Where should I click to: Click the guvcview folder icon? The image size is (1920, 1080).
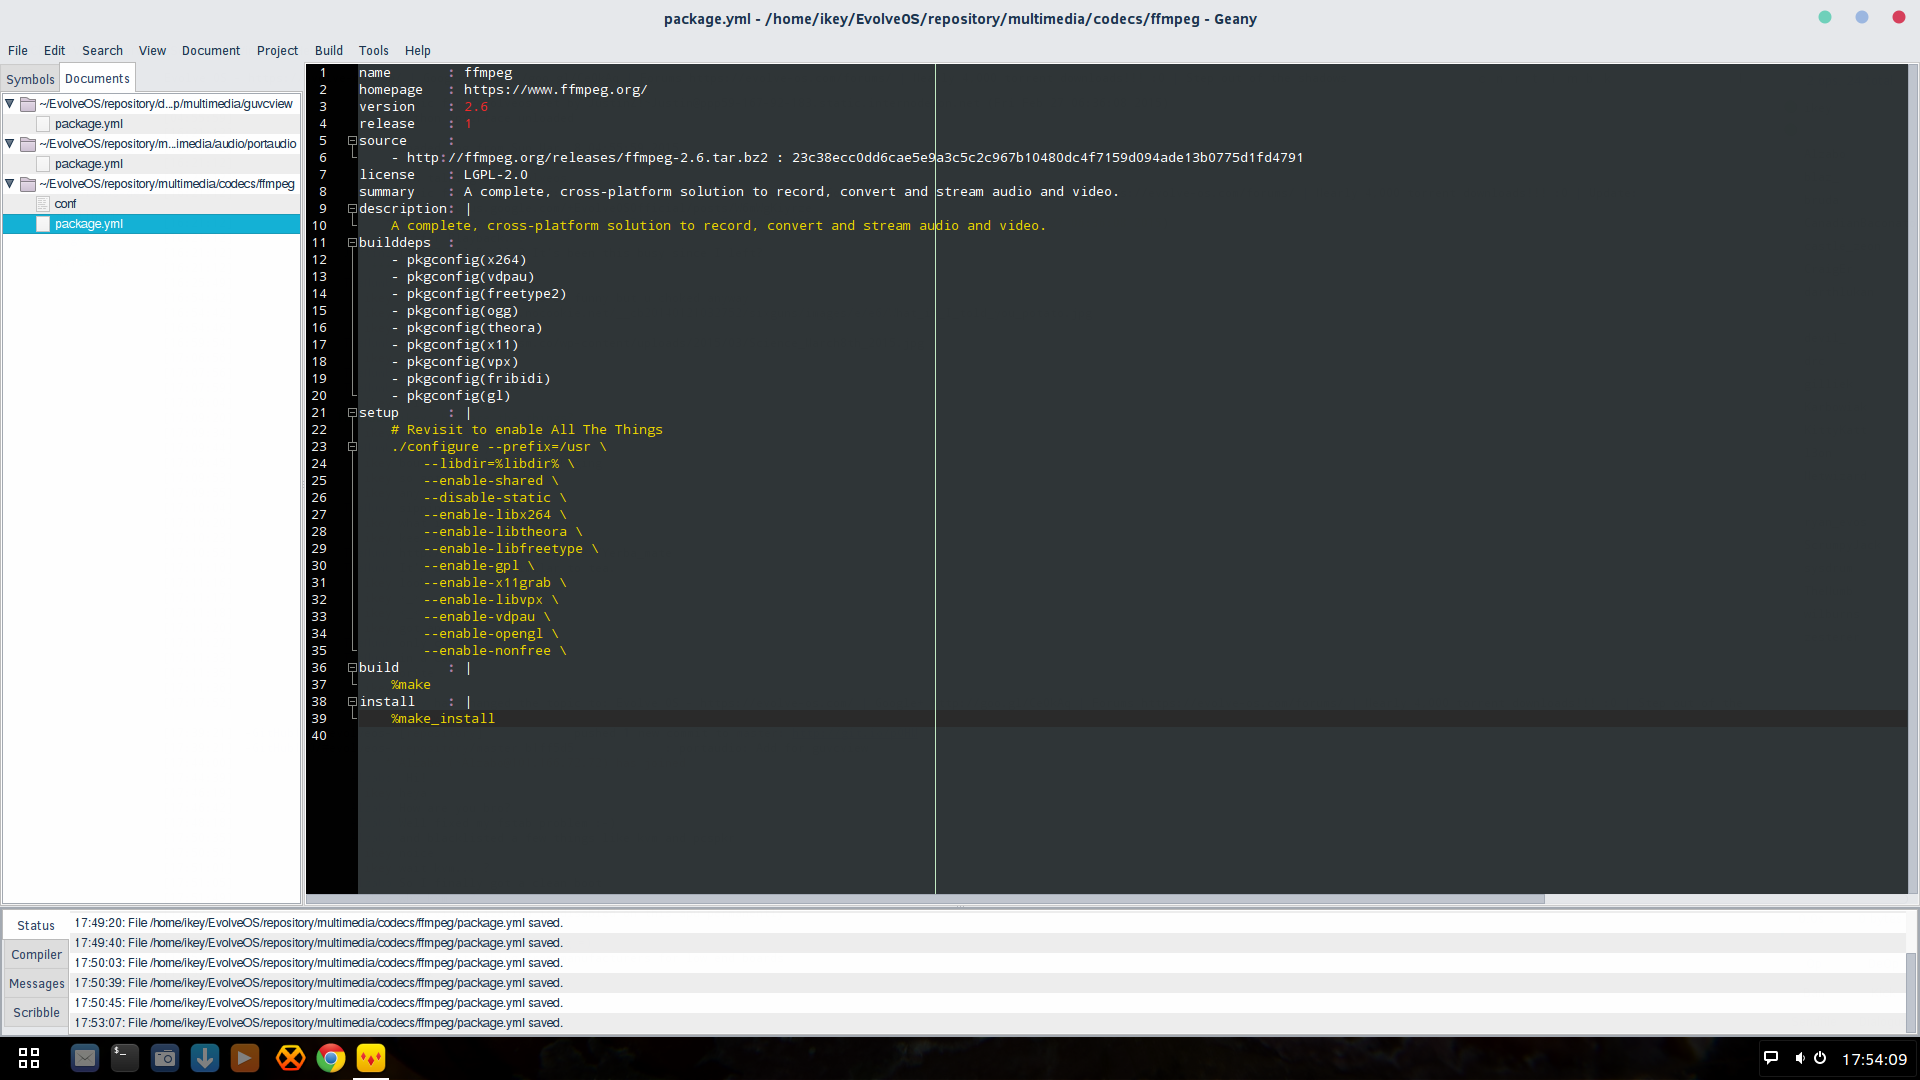coord(28,104)
